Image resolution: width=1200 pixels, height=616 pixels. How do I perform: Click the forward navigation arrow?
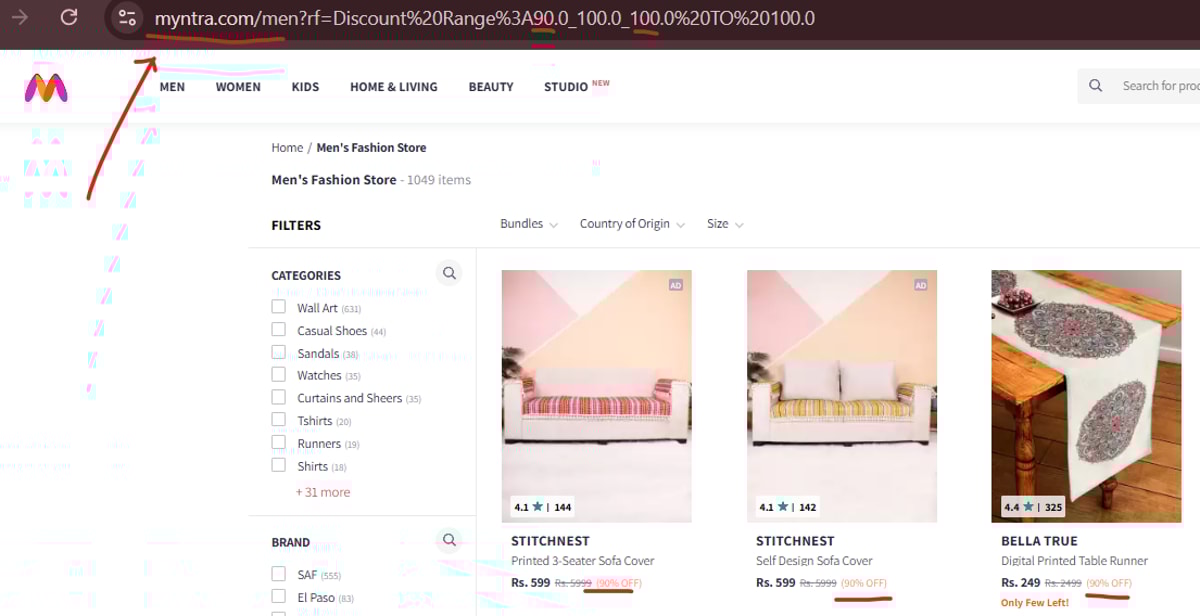tap(19, 17)
